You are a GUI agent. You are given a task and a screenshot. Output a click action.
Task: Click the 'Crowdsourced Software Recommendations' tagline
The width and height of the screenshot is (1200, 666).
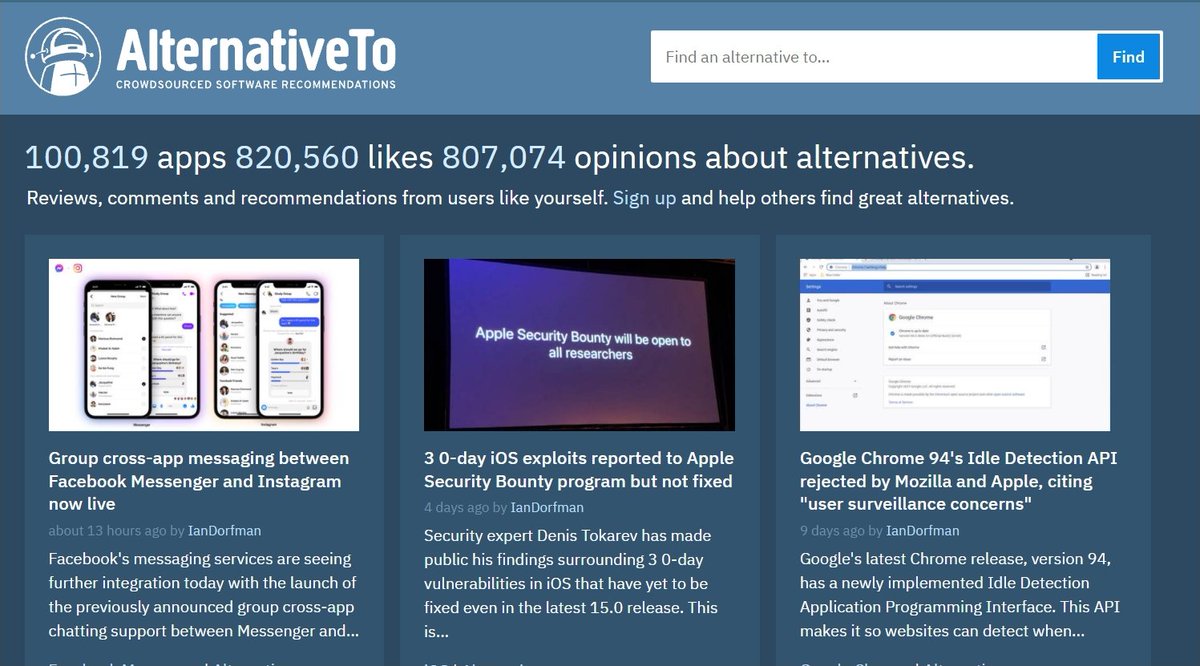tap(256, 85)
